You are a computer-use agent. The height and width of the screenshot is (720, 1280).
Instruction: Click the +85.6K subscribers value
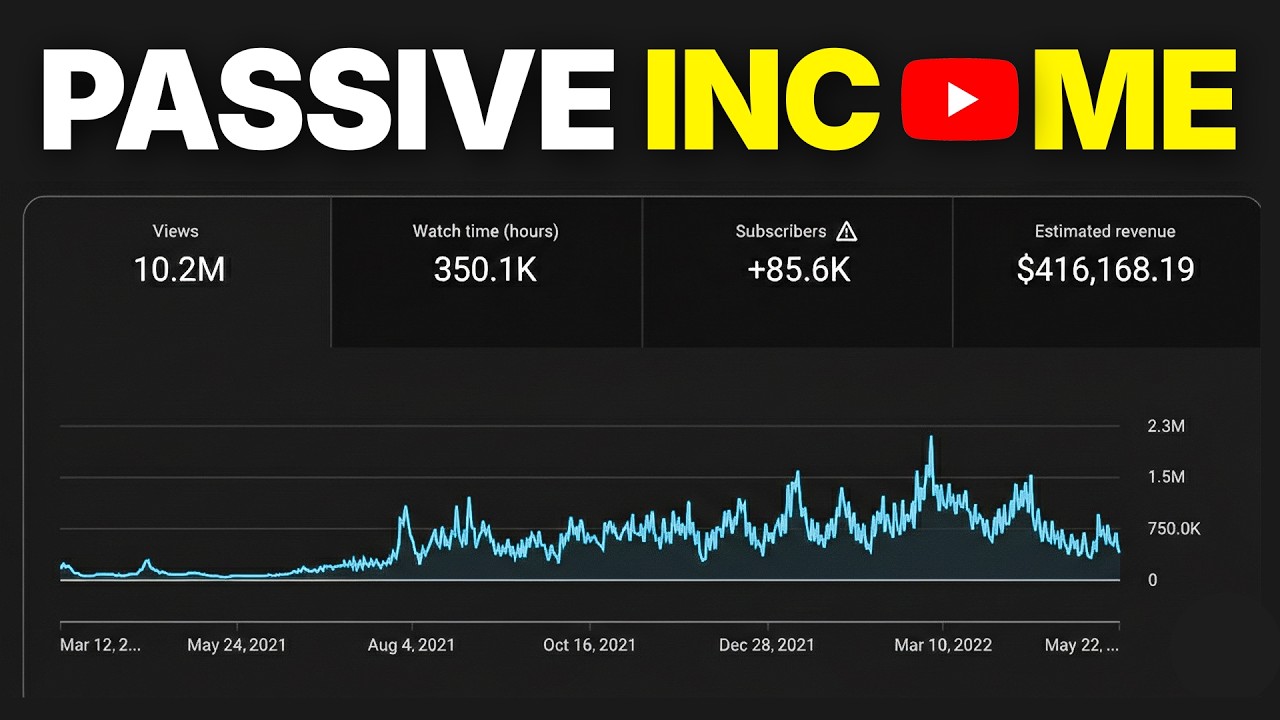point(799,270)
